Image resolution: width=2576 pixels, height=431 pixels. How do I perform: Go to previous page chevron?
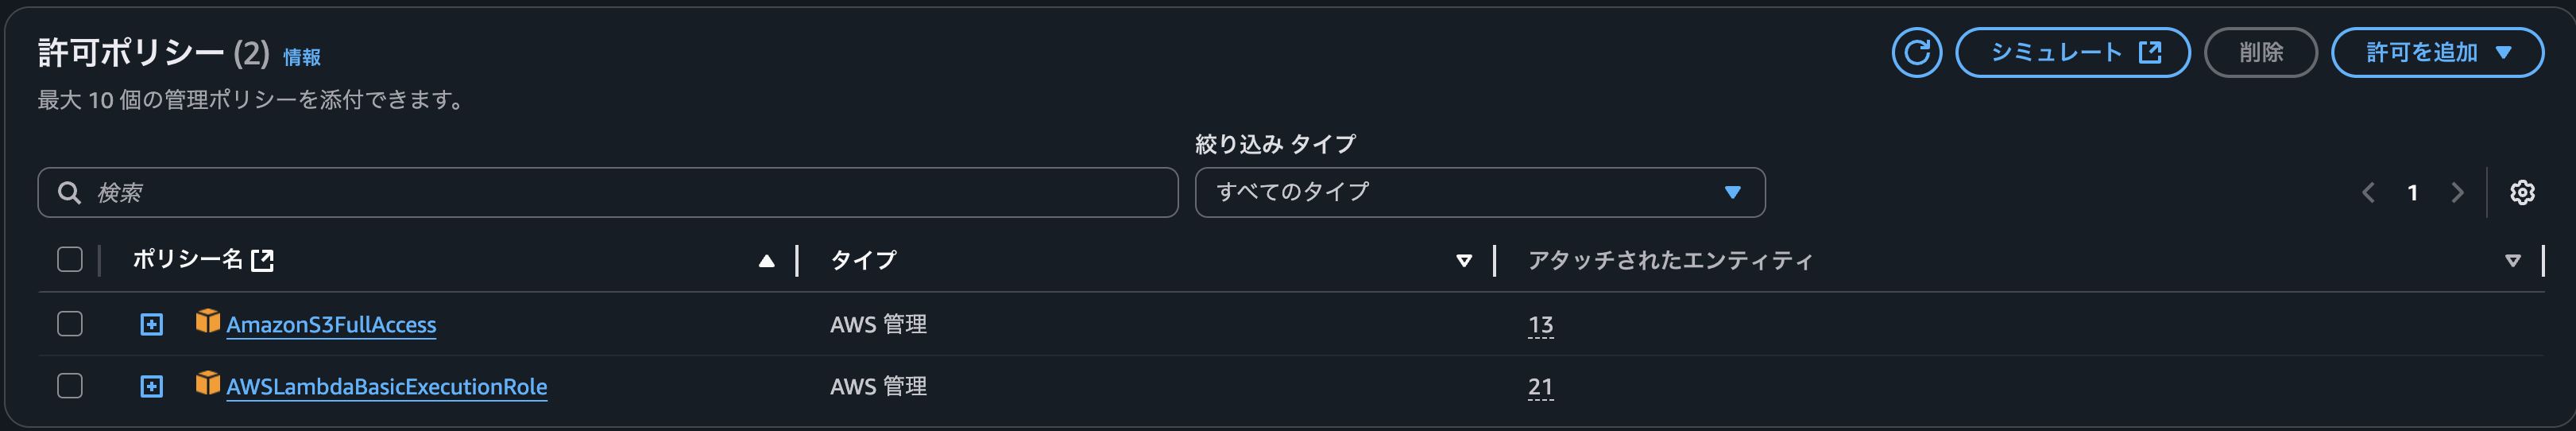pyautogui.click(x=2368, y=193)
